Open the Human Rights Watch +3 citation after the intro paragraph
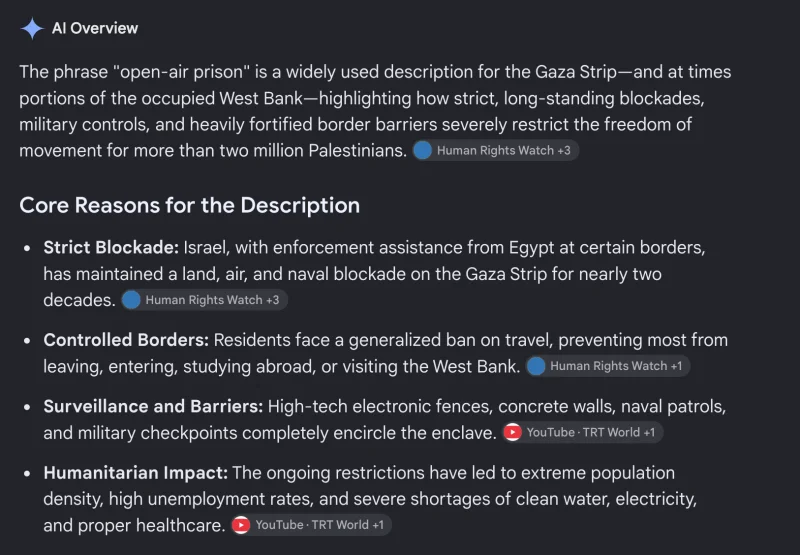Viewport: 800px width, 555px height. click(495, 150)
